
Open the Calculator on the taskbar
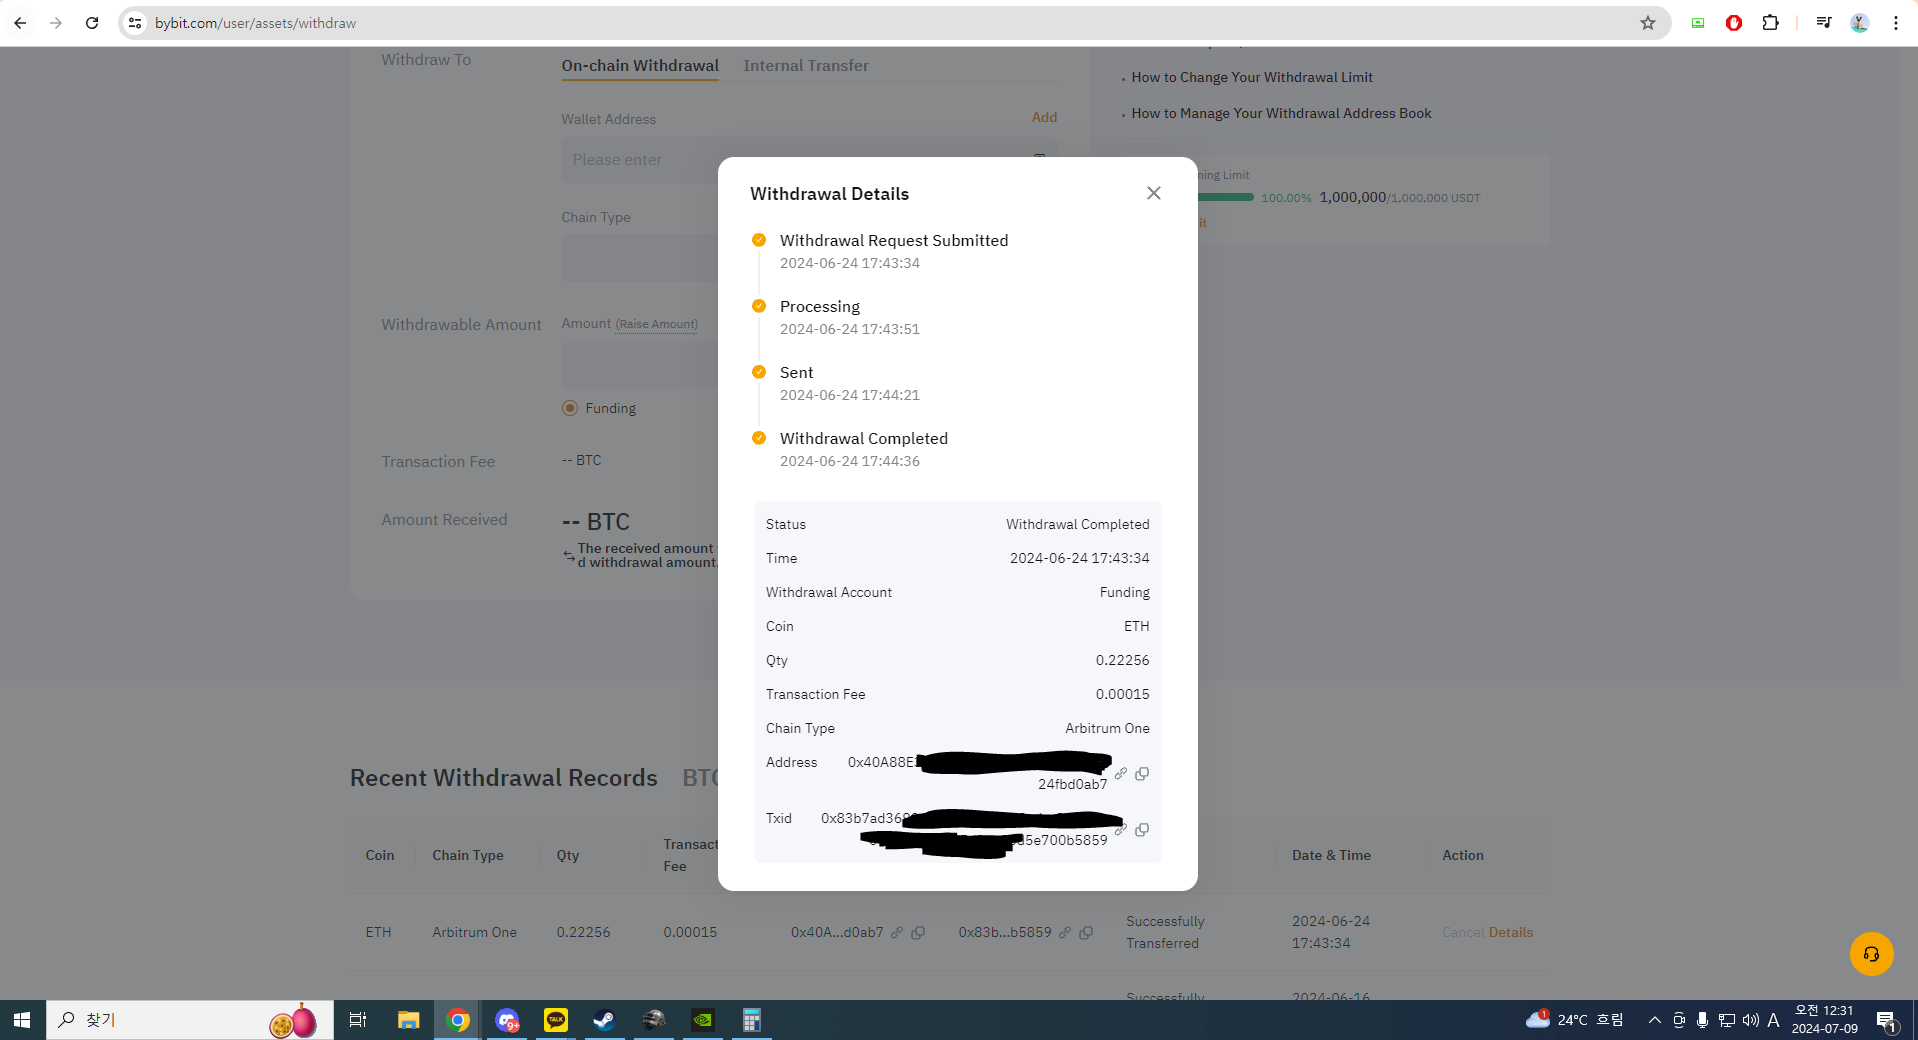[x=752, y=1020]
